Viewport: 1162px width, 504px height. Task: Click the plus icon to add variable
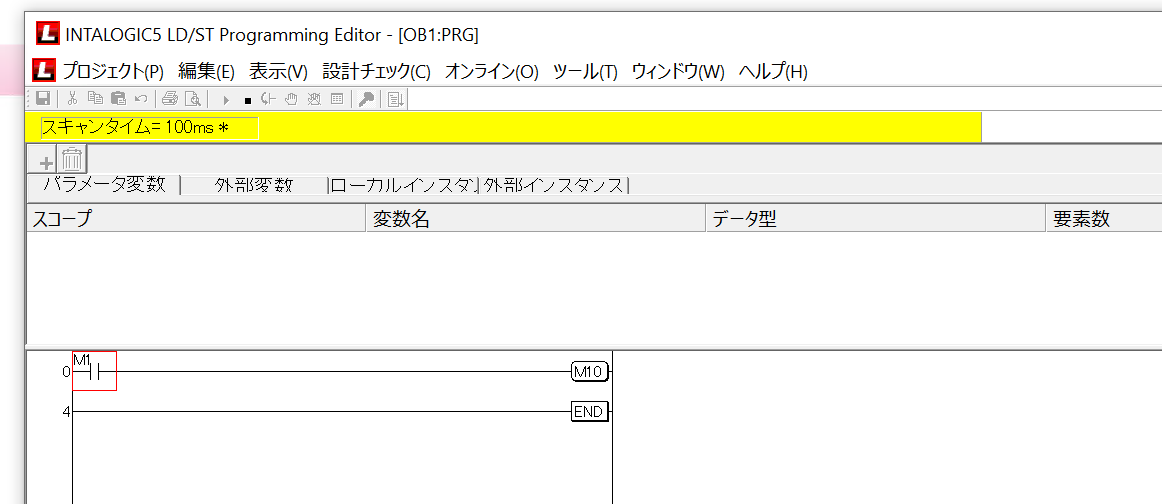[x=45, y=160]
